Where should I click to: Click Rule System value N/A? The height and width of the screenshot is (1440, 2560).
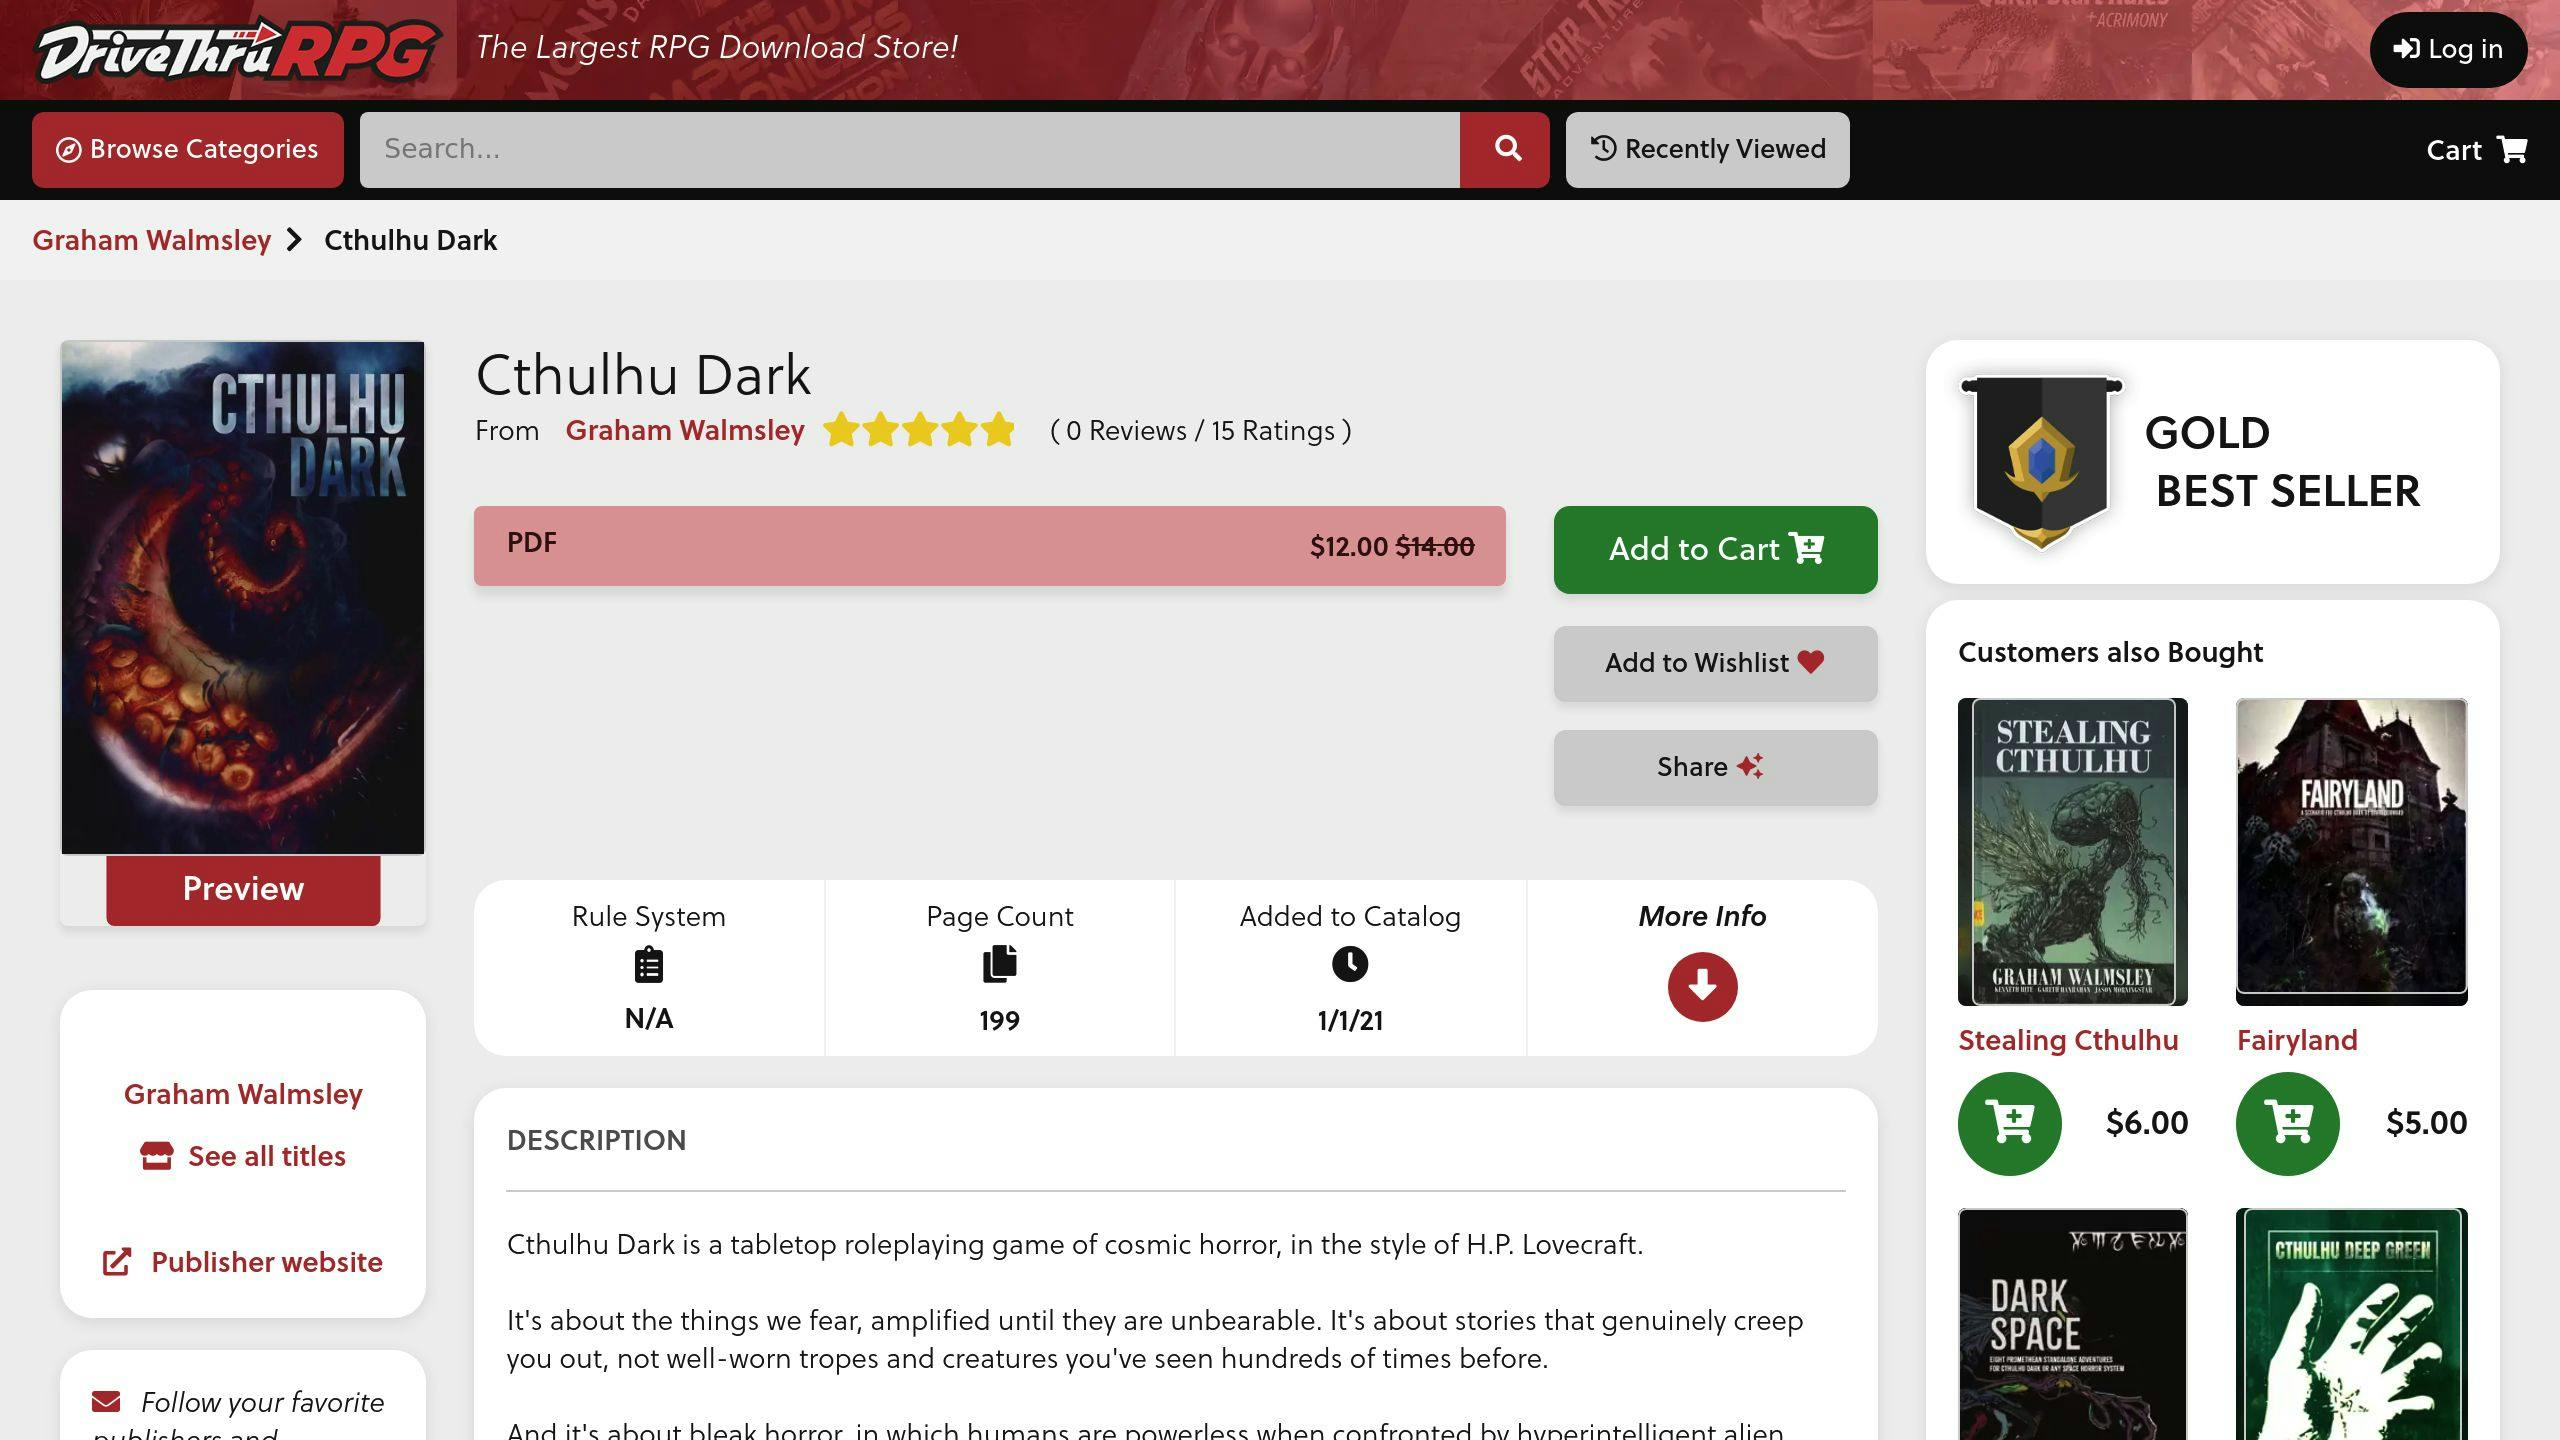point(649,1019)
